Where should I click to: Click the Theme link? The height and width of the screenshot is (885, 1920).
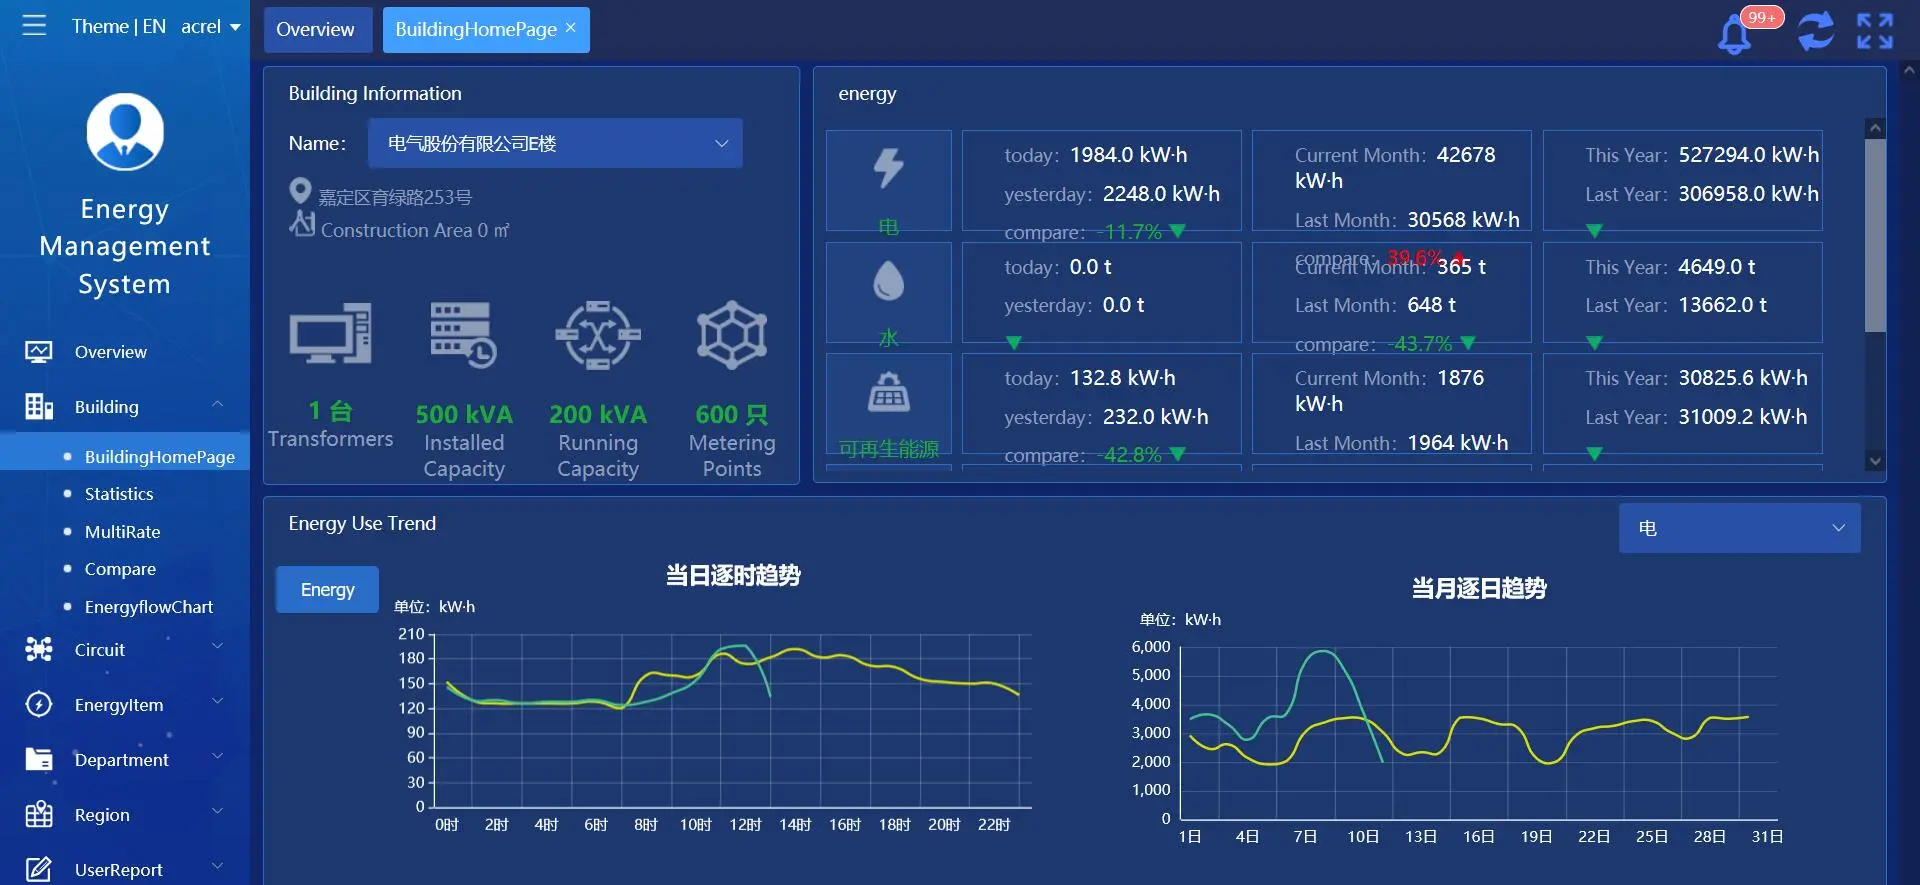tap(100, 27)
